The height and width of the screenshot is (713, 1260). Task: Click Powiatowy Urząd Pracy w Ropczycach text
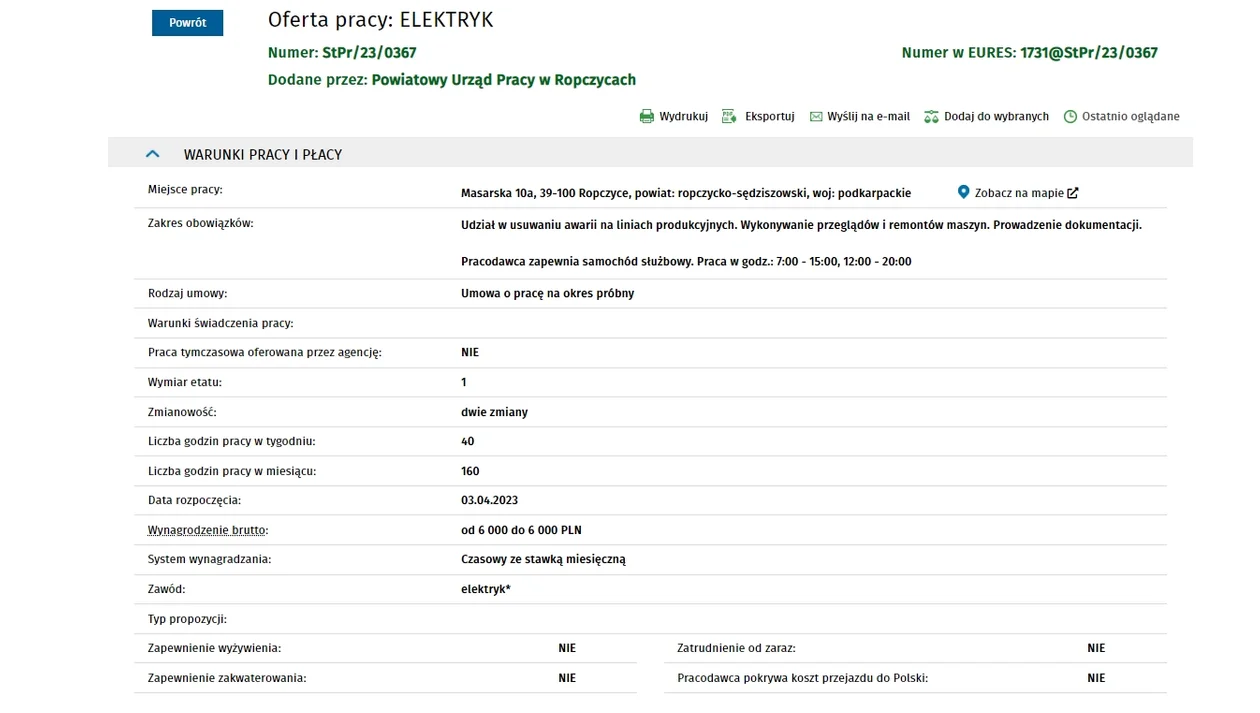point(504,80)
